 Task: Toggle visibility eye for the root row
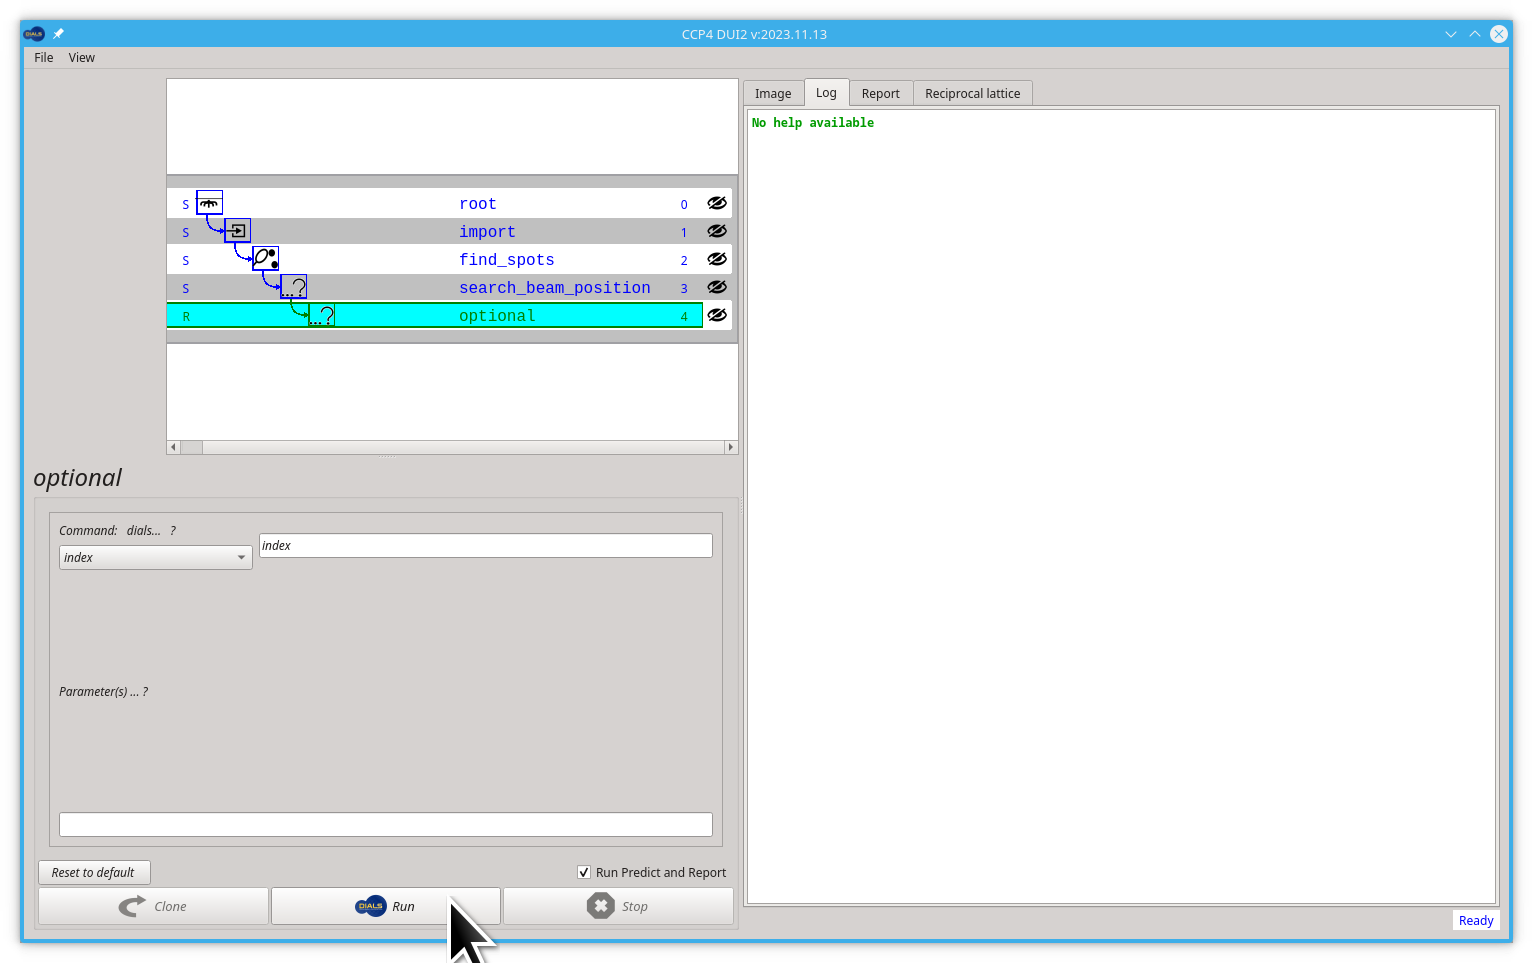(x=717, y=203)
